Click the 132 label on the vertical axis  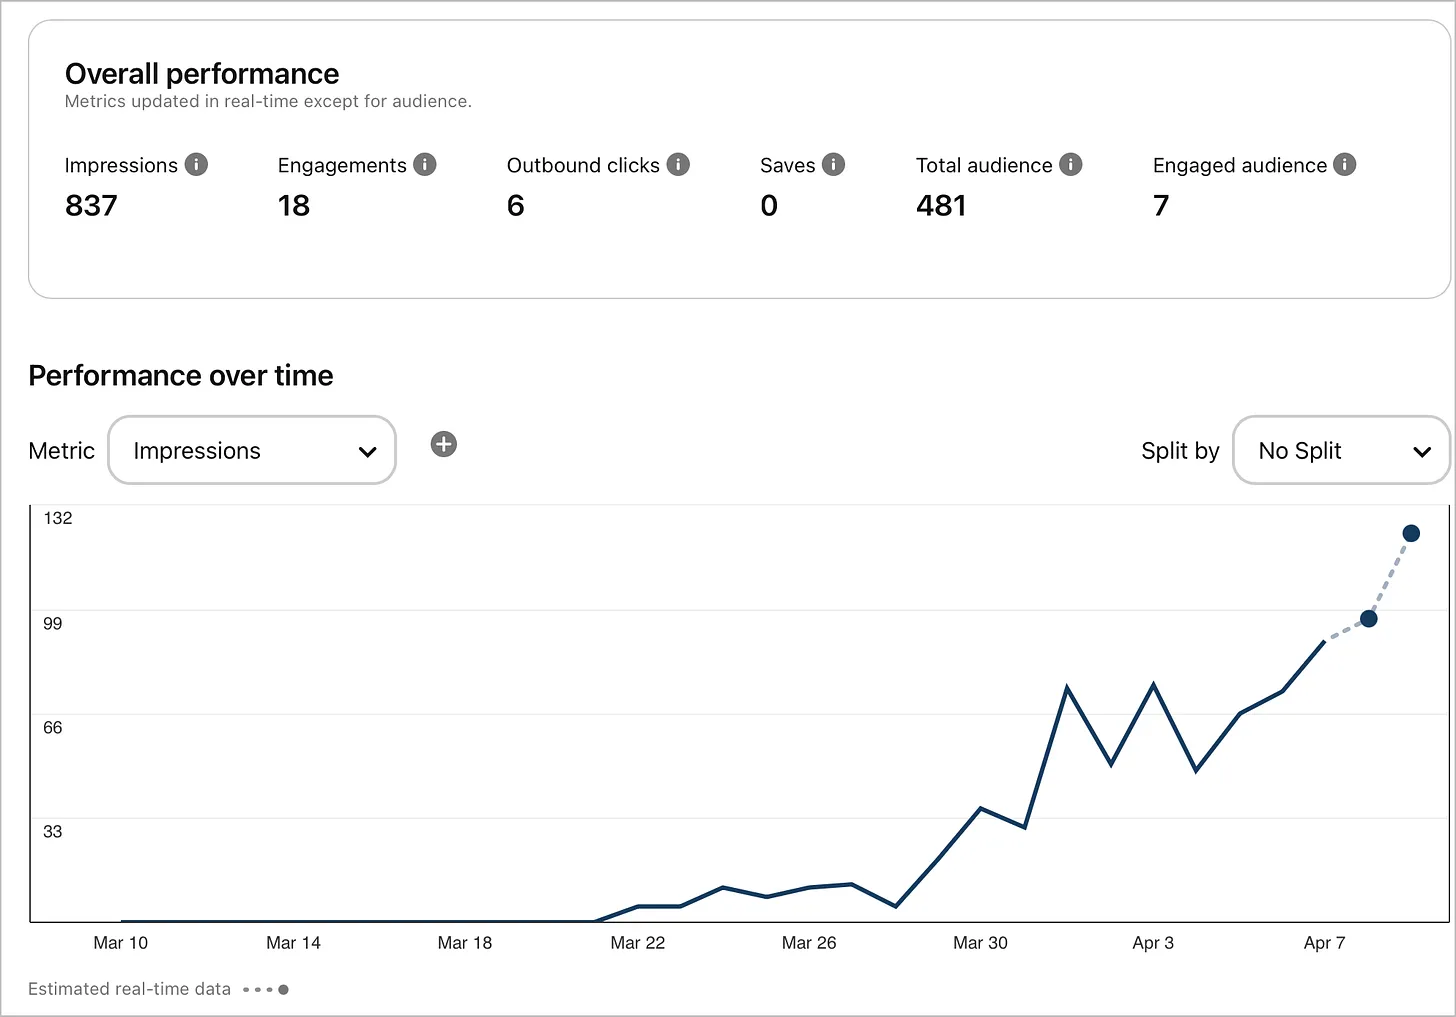58,518
